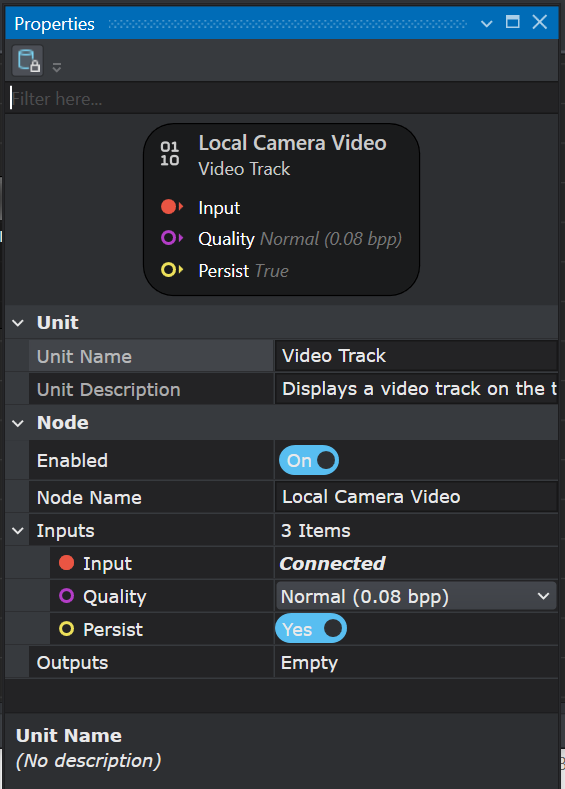Screen dimensions: 565x789
Task: Click the yellow Persist port in node preview
Action: pyautogui.click(x=172, y=270)
